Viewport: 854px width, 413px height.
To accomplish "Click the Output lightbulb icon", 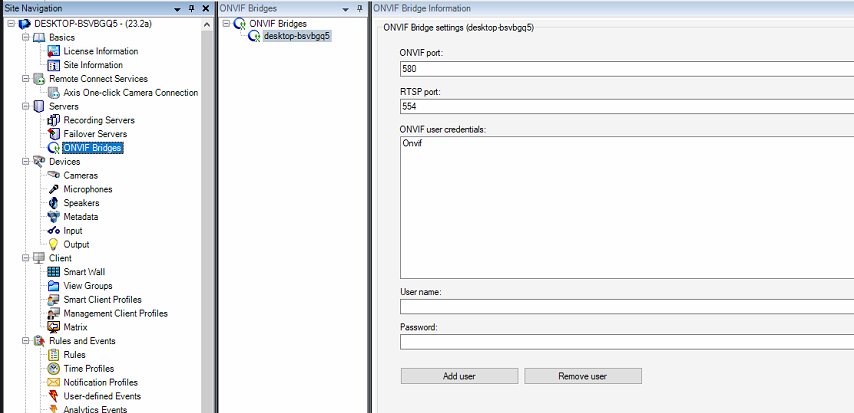I will pos(54,244).
